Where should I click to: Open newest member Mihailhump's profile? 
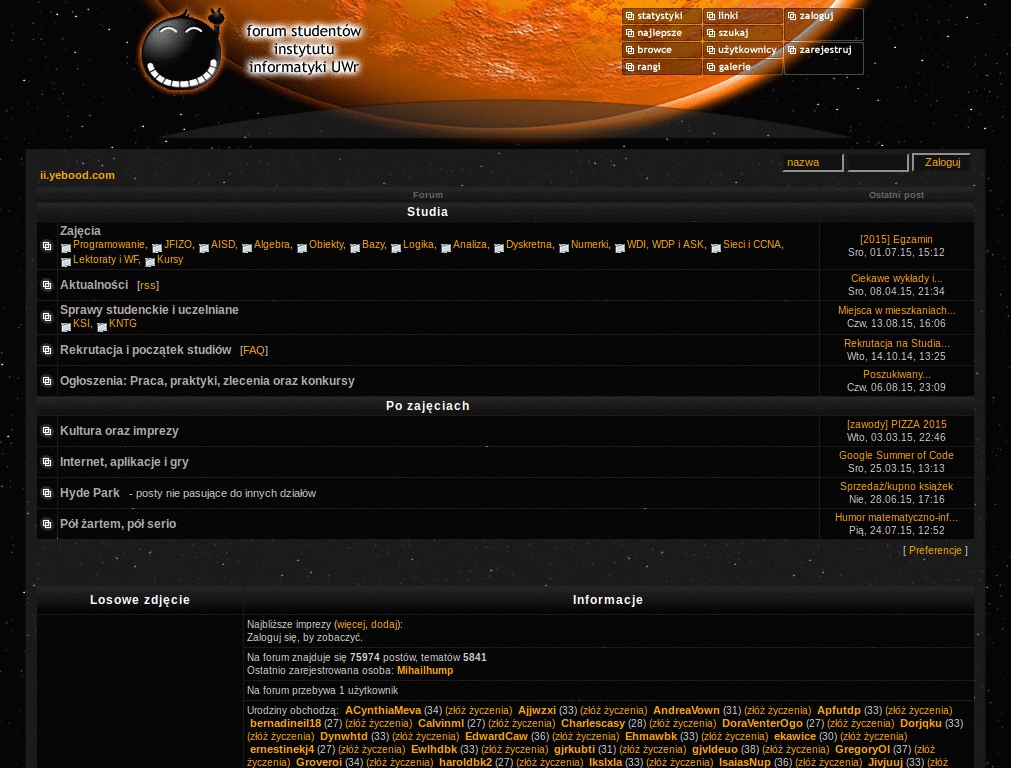(424, 671)
